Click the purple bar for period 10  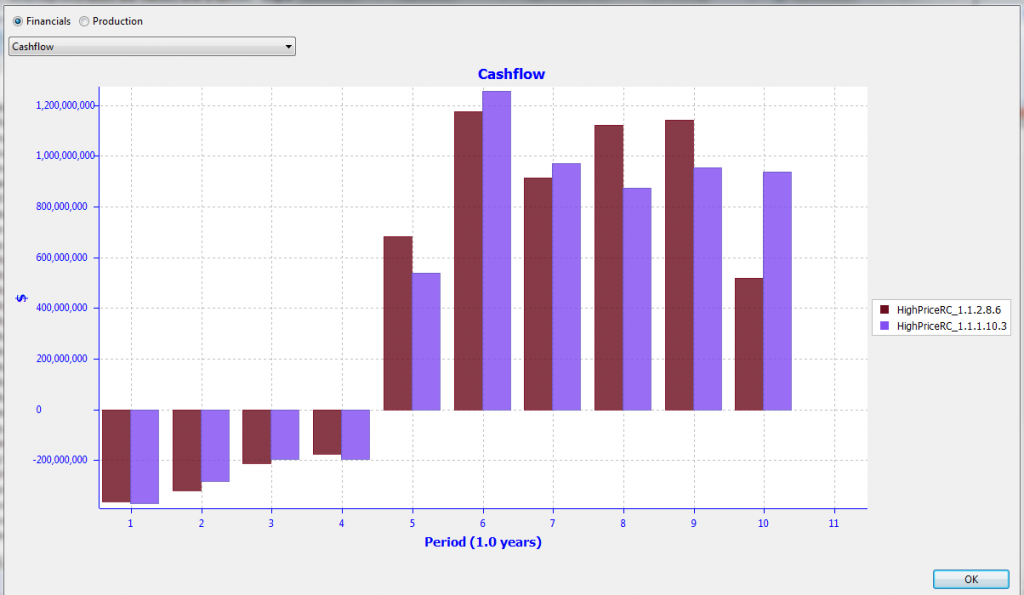click(x=777, y=291)
